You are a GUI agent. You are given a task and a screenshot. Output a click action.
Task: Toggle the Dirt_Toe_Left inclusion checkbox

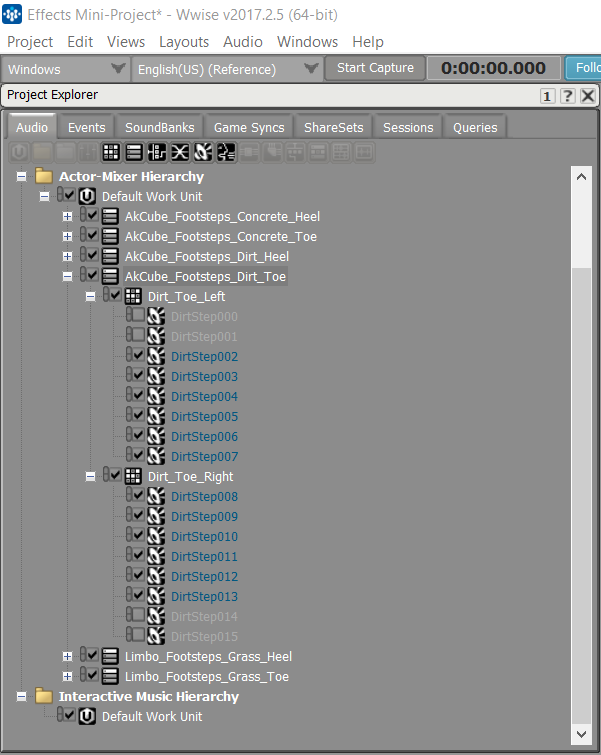116,294
